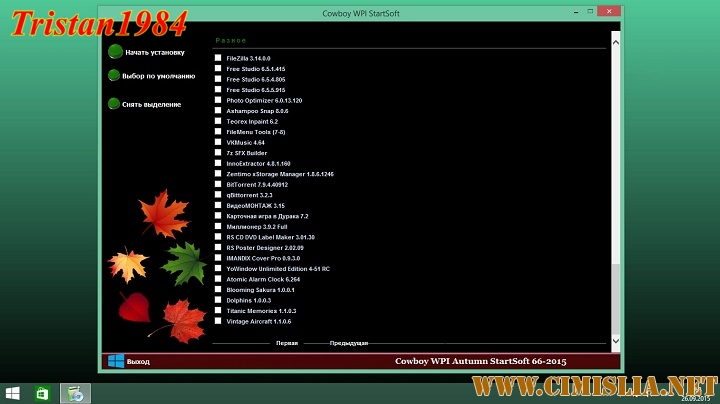Click the FileZilla 3.14.0.0 label text

tap(248, 58)
